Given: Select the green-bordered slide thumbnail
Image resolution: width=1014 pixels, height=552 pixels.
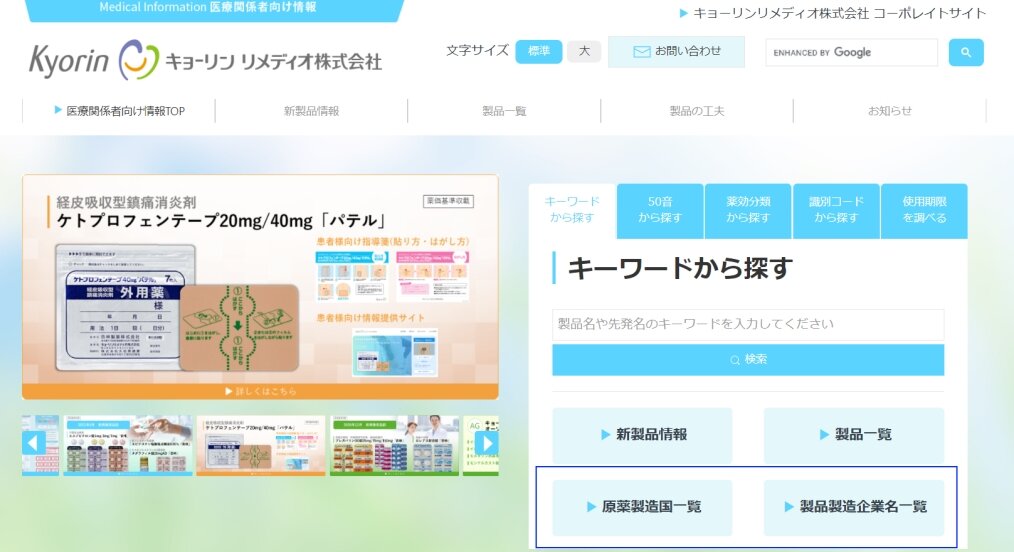Looking at the screenshot, I should click(394, 445).
